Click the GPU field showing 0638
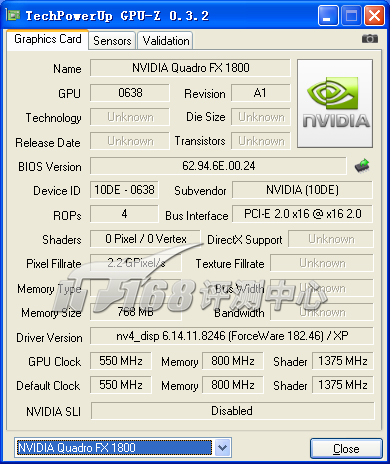Screen dimensions: 392x464 pos(130,93)
